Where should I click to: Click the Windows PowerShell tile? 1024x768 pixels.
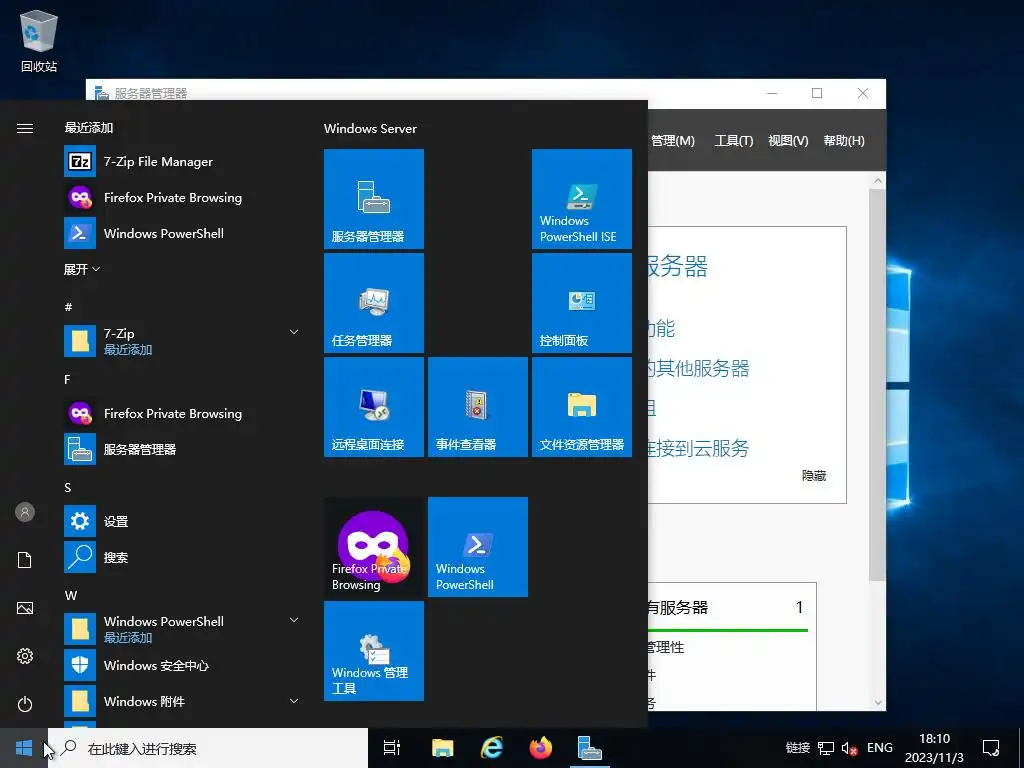(477, 547)
